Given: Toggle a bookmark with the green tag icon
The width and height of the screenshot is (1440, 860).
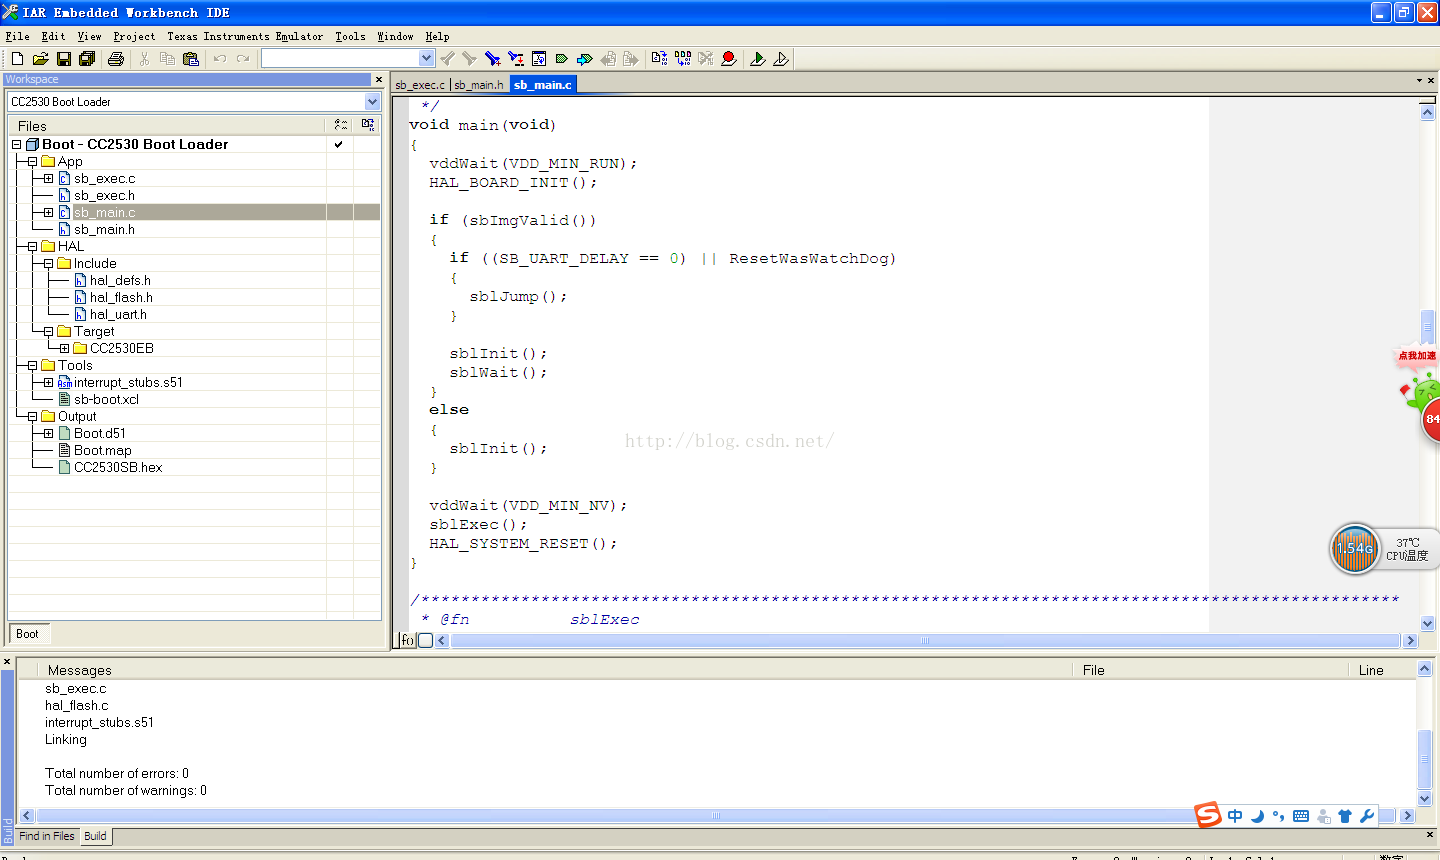Looking at the screenshot, I should (562, 59).
